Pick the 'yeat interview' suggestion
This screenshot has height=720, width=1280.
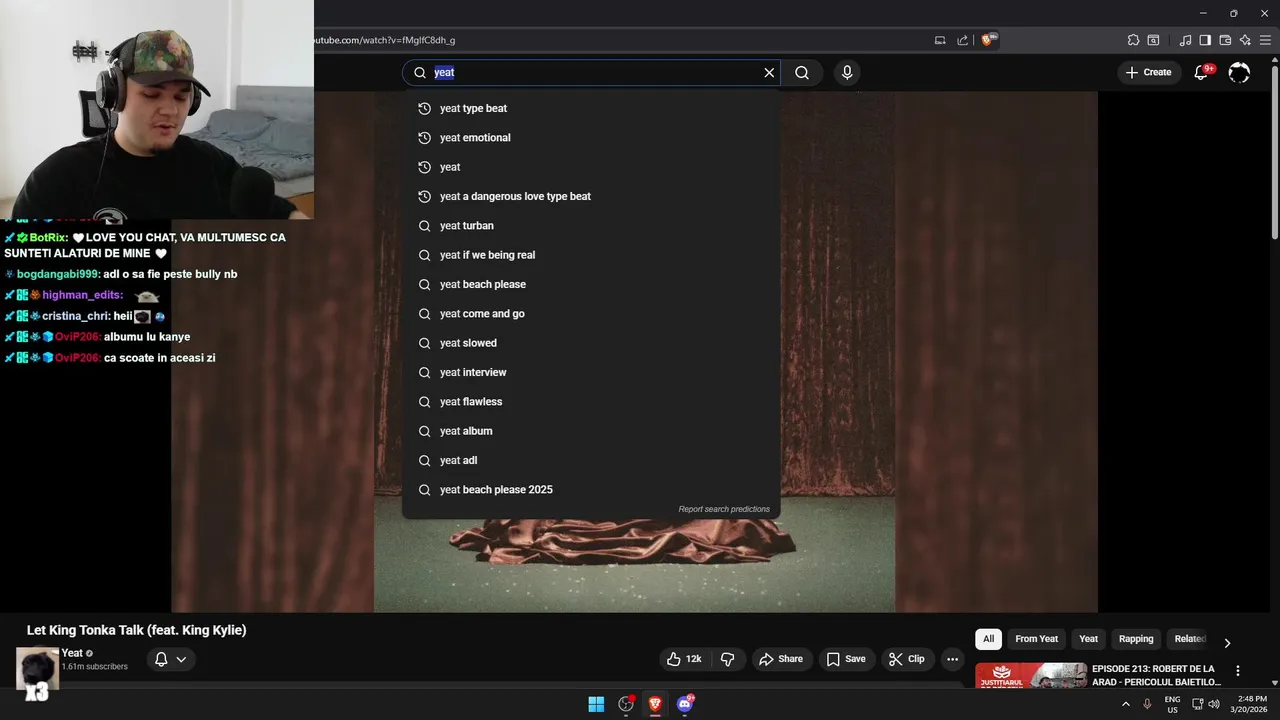[x=591, y=372]
